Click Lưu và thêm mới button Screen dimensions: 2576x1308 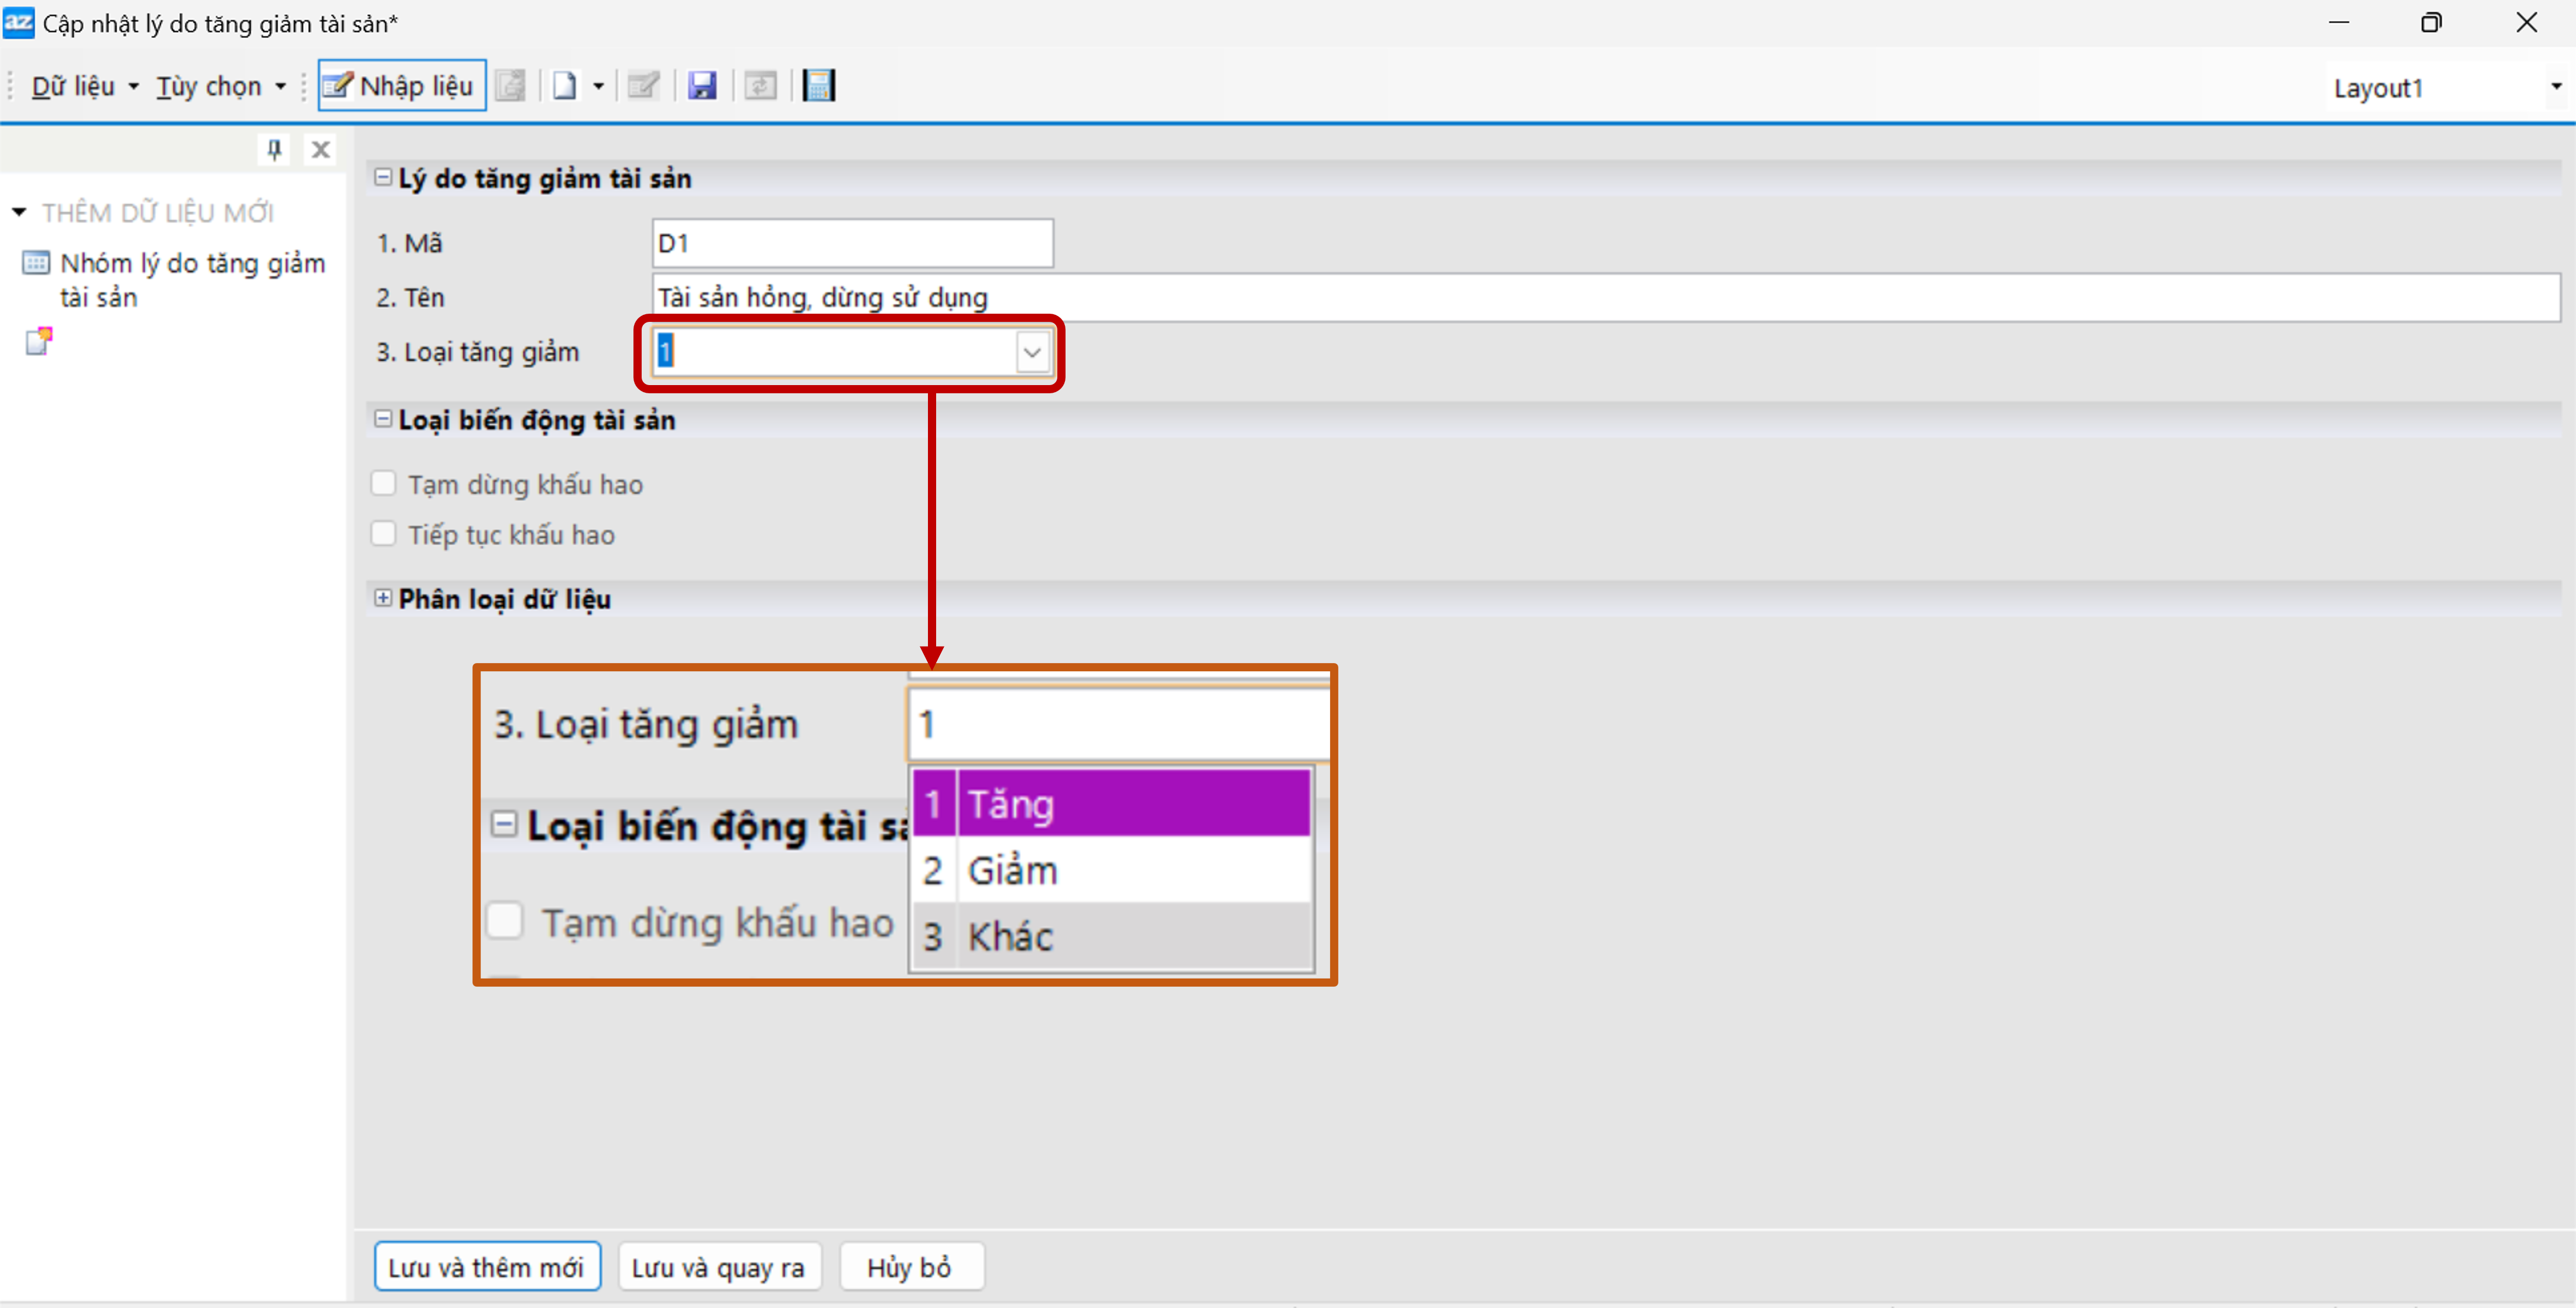point(487,1267)
